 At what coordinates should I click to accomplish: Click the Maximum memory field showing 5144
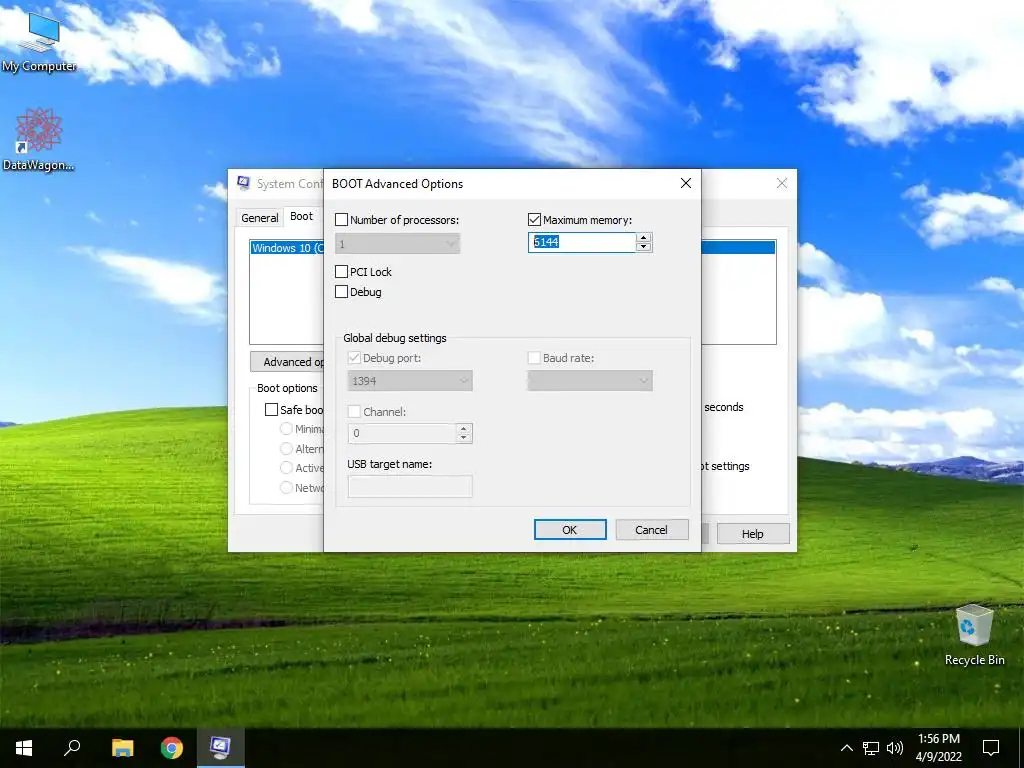click(x=582, y=242)
